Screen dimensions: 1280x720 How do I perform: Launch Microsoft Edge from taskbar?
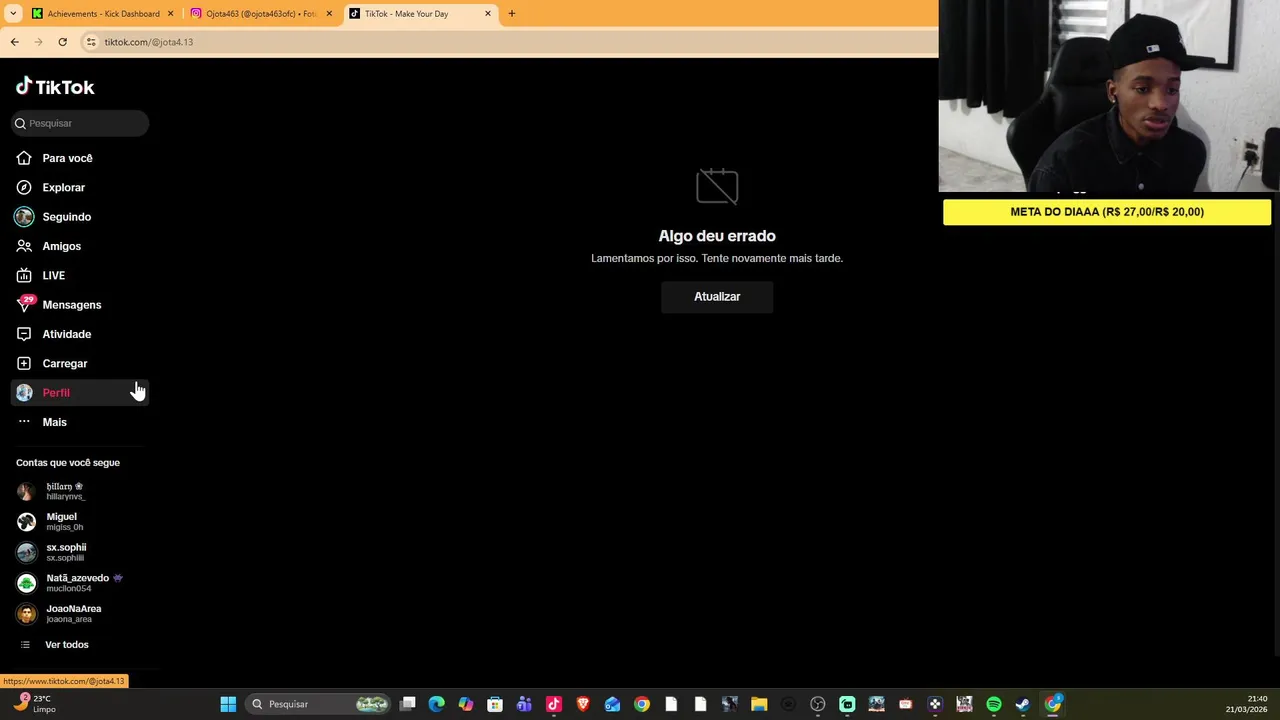pyautogui.click(x=437, y=704)
